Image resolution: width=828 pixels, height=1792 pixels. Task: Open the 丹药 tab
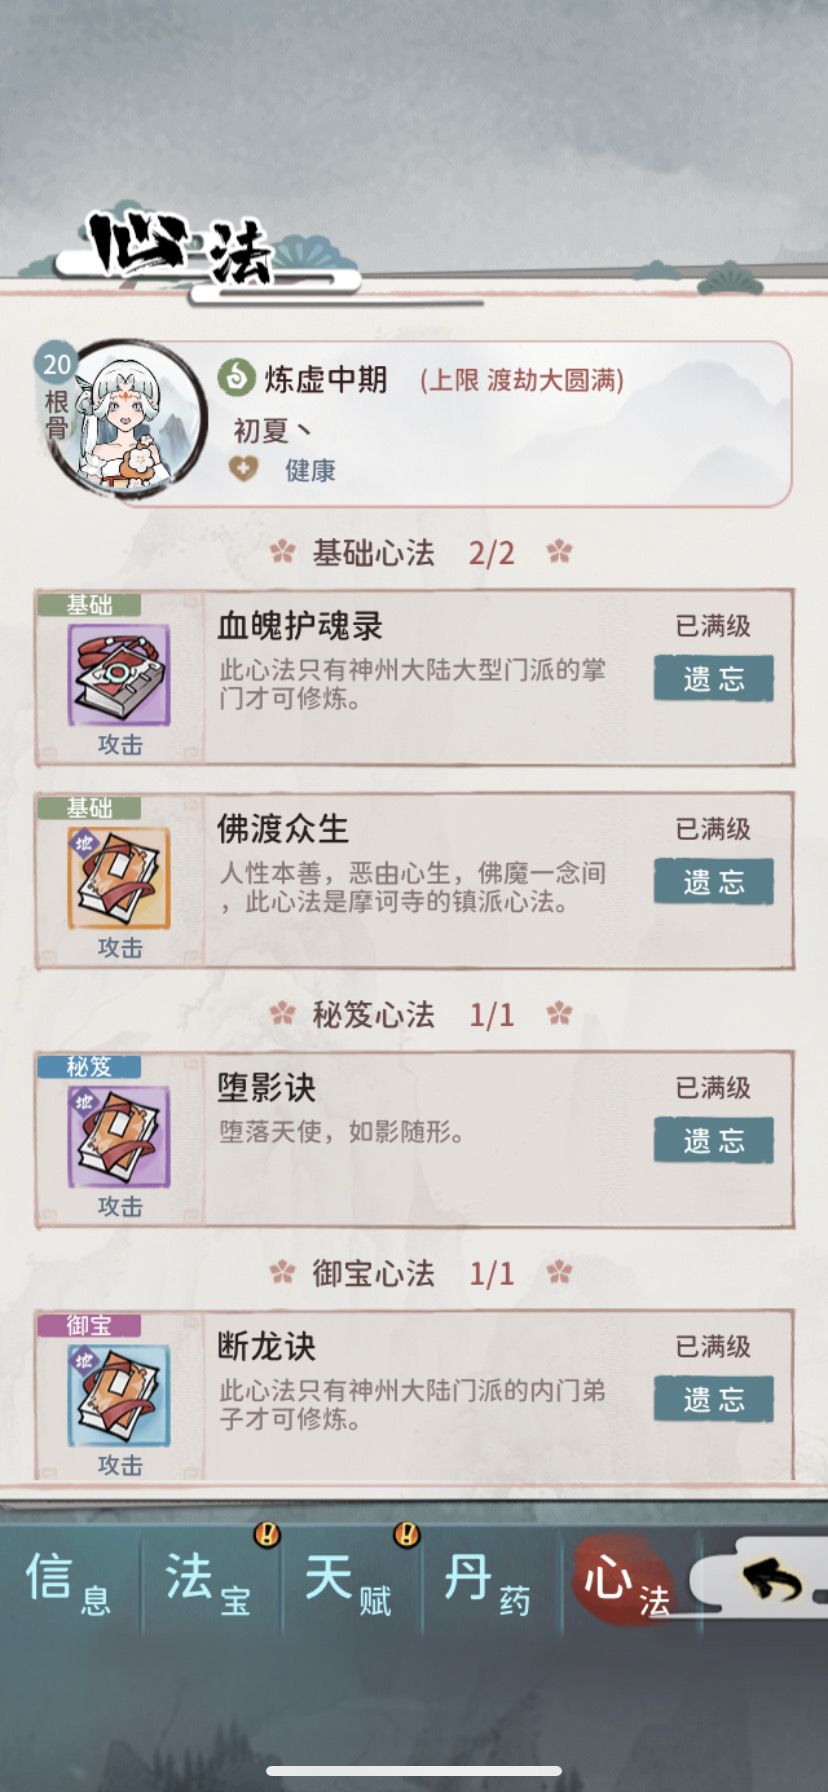[x=489, y=1582]
